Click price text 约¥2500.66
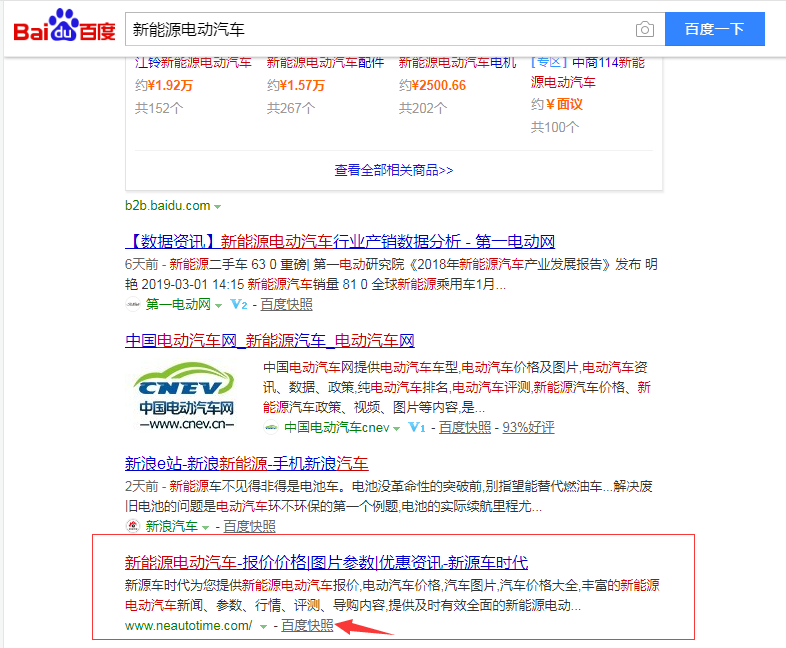The width and height of the screenshot is (786, 648). click(x=432, y=86)
